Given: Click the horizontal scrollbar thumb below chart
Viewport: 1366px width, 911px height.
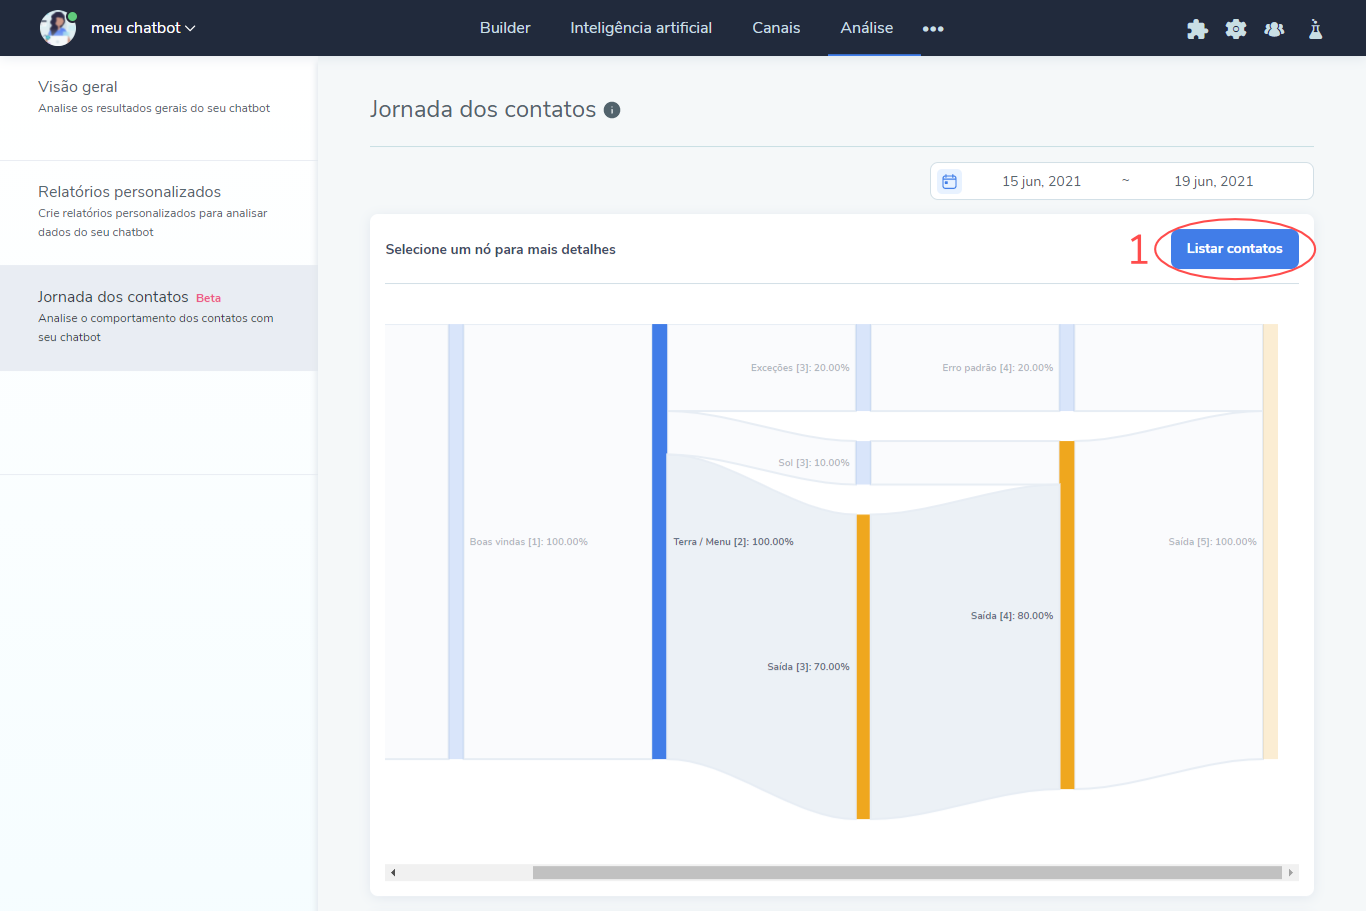Looking at the screenshot, I should [x=906, y=872].
